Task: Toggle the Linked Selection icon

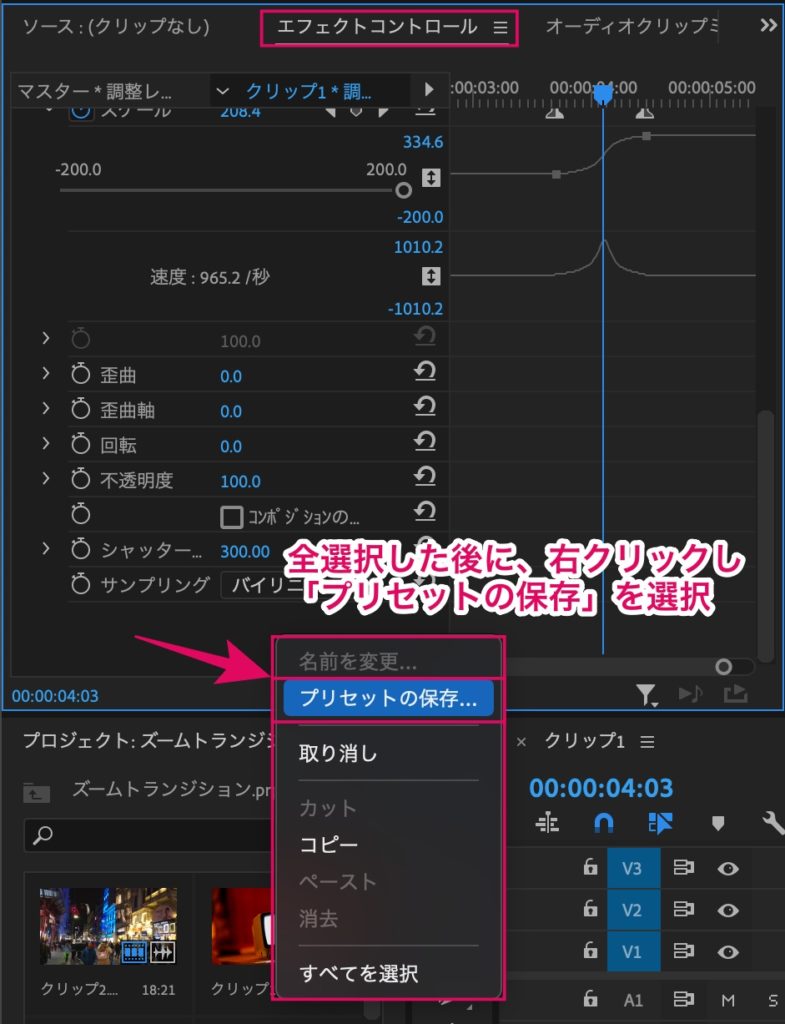Action: click(660, 824)
